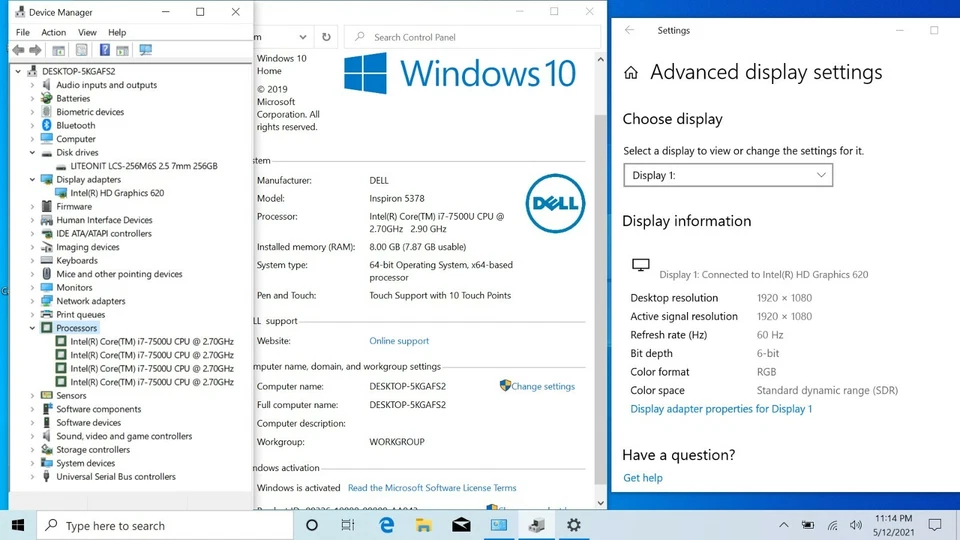960x540 pixels.
Task: Click the Forward arrow in Device Manager toolbar
Action: [36, 50]
